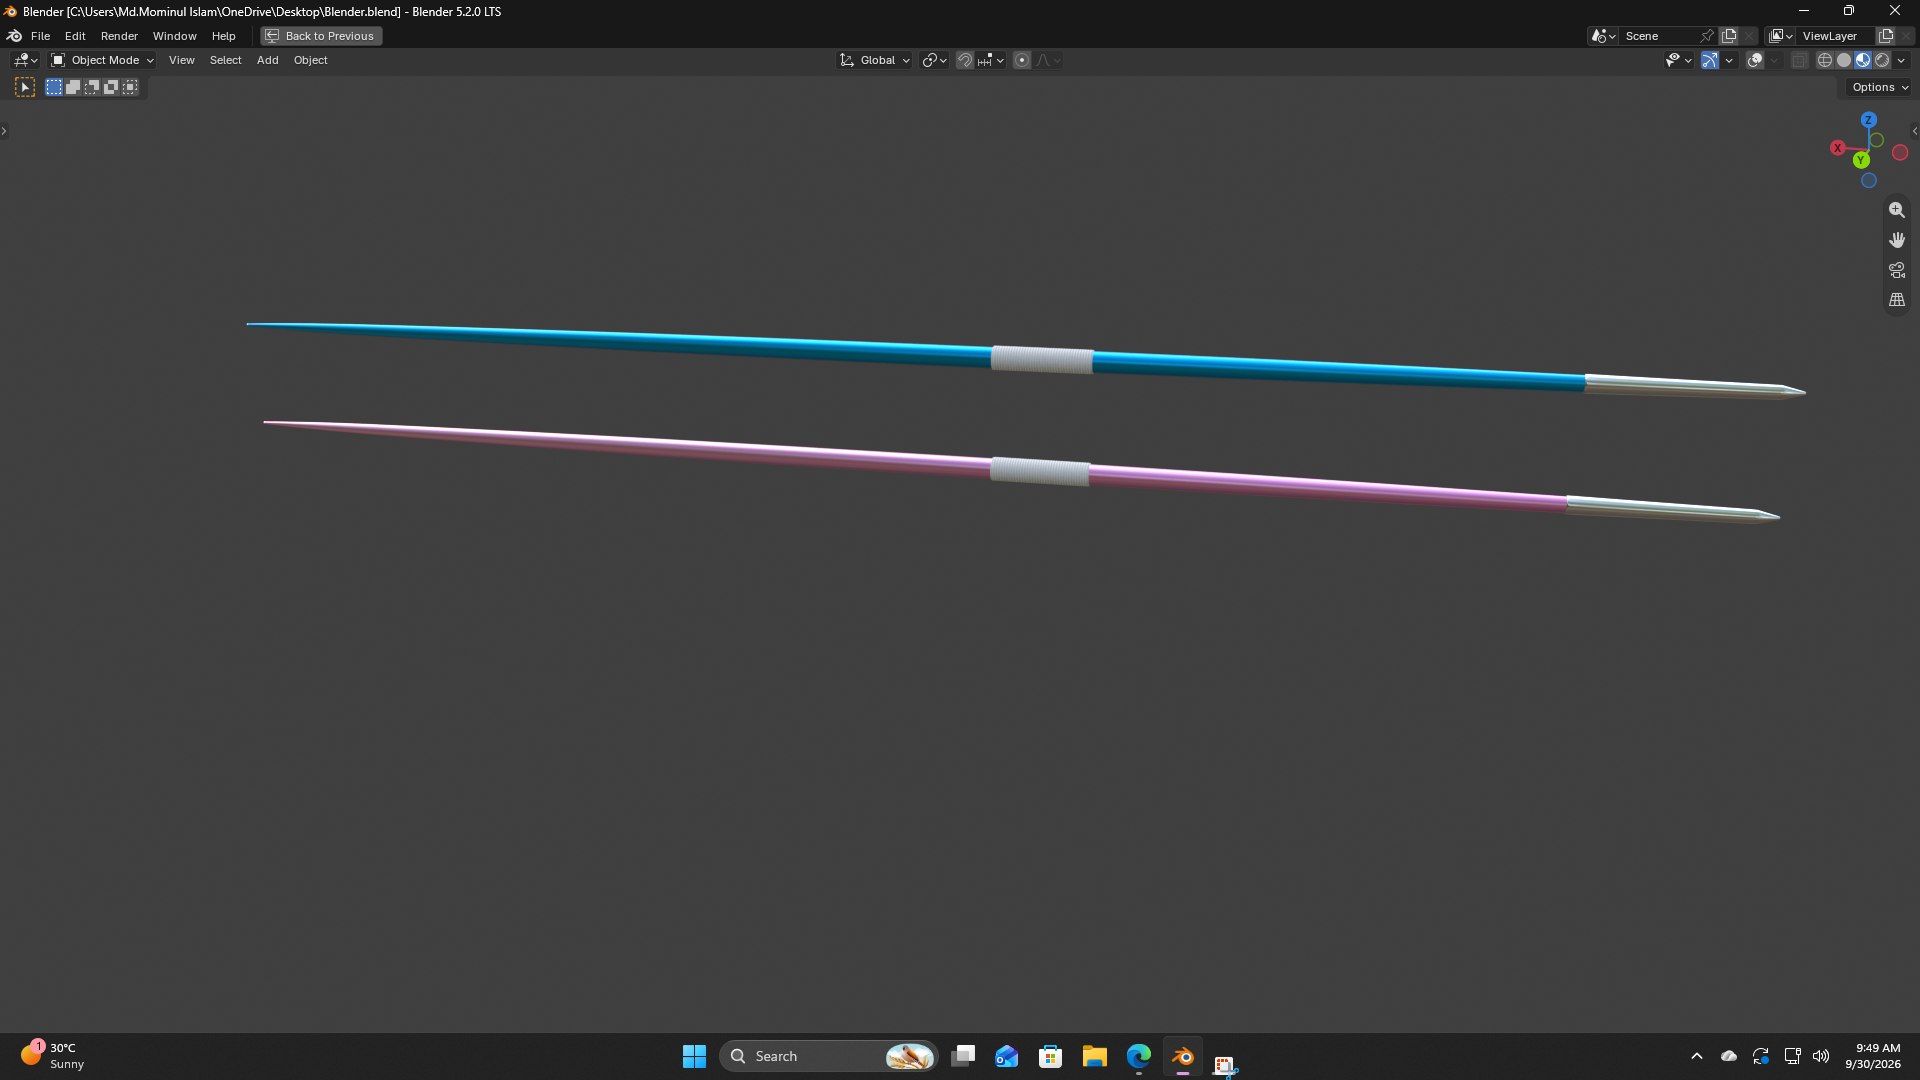This screenshot has height=1080, width=1920.
Task: Click New Scene copy icon
Action: (x=1729, y=36)
